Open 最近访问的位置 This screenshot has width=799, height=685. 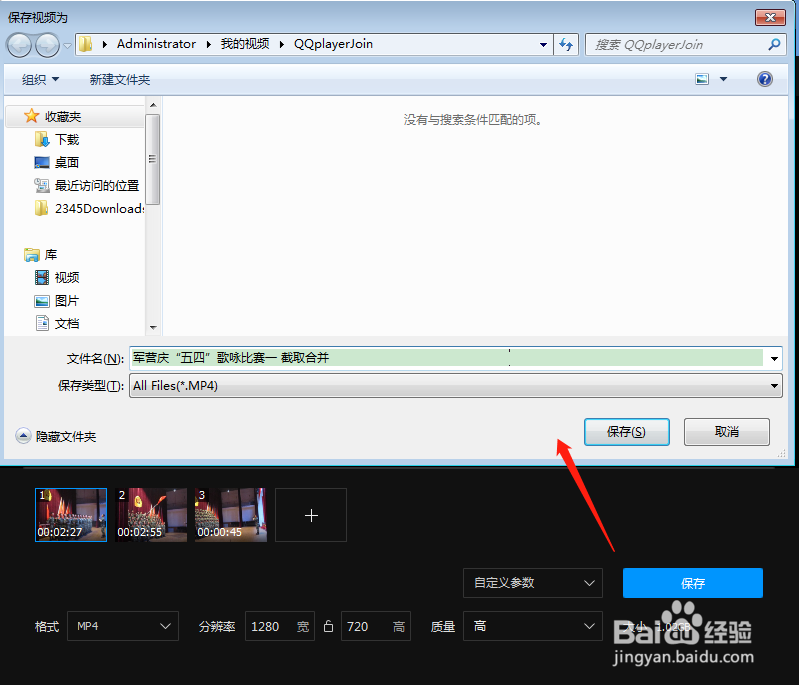click(97, 186)
